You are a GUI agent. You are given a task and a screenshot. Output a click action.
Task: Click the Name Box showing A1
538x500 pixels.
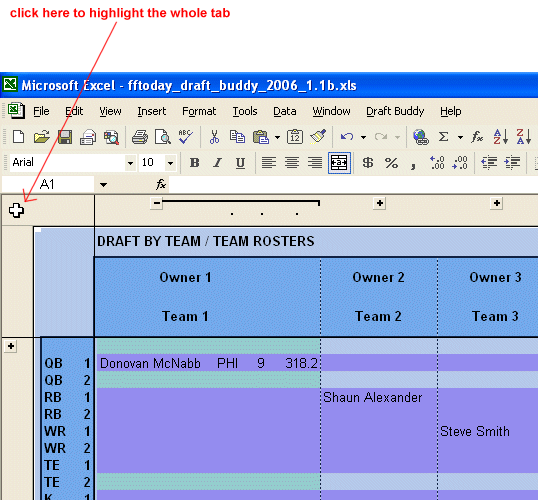tap(48, 185)
